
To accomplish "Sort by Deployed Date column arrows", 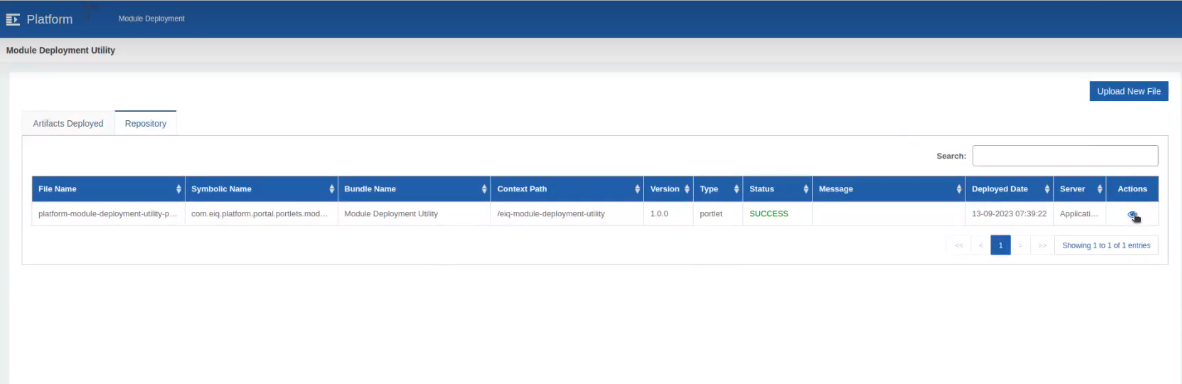I will 1047,189.
